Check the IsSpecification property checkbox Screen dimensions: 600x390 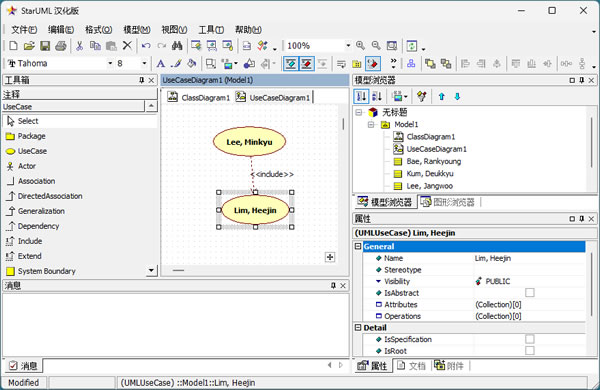[x=530, y=339]
